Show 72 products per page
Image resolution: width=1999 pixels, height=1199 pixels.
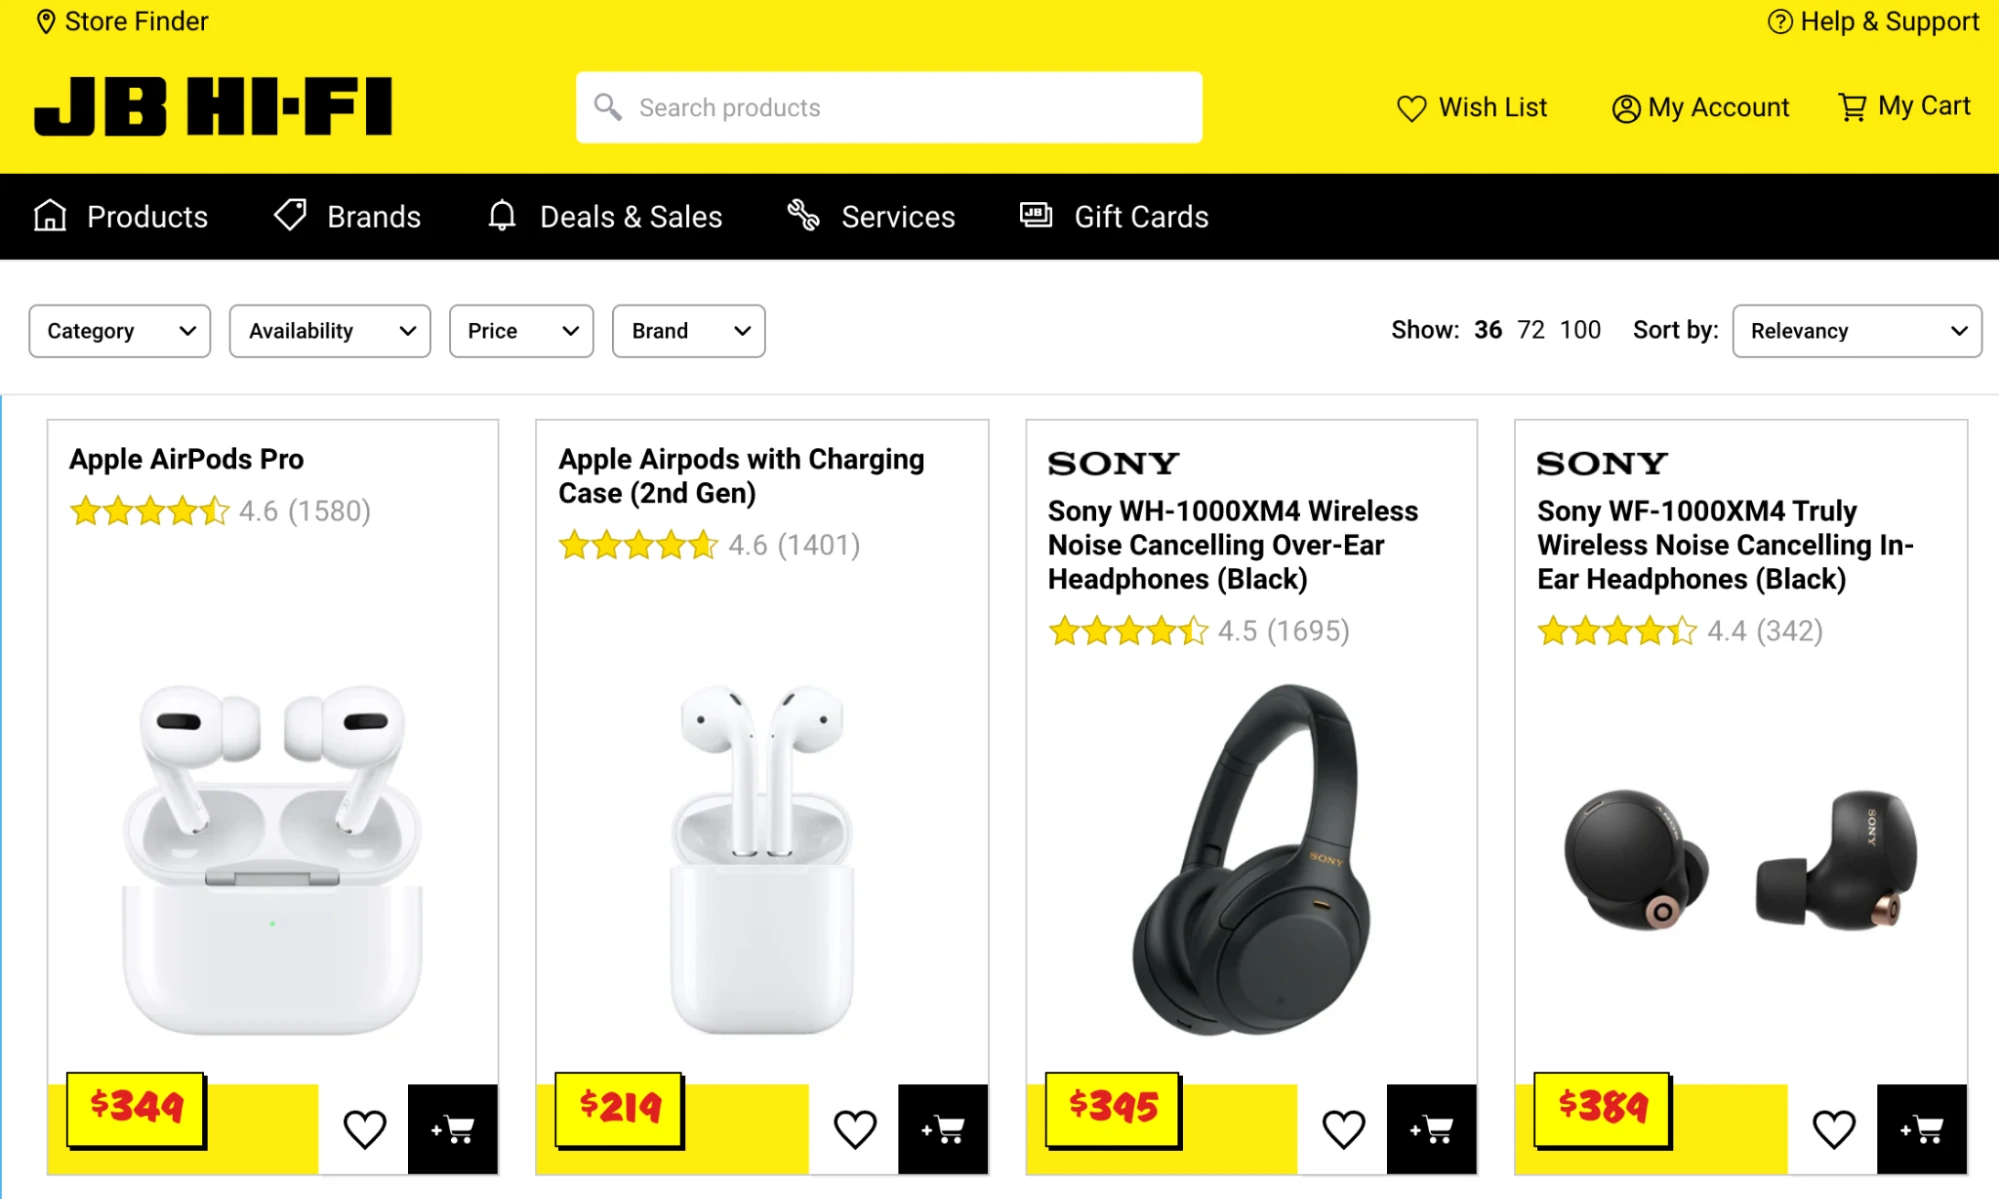click(x=1530, y=330)
